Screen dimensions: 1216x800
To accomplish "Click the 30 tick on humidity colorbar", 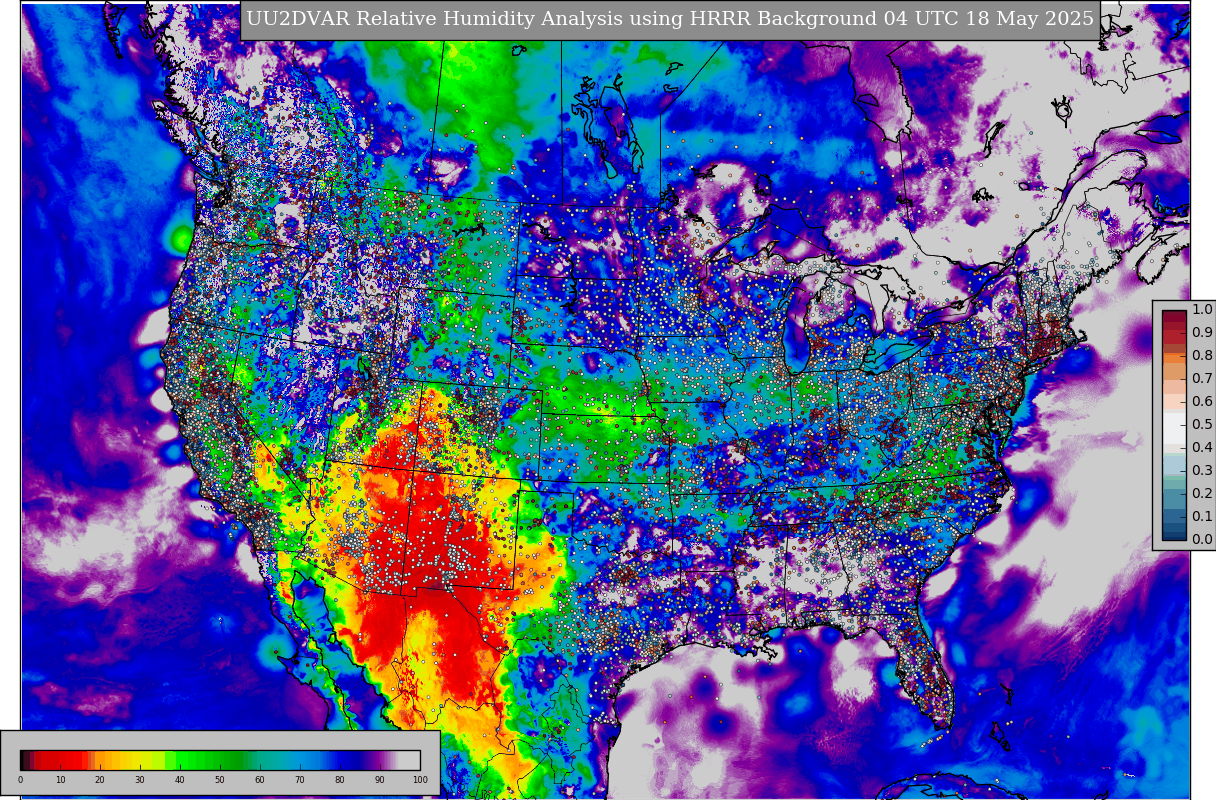I will point(140,780).
